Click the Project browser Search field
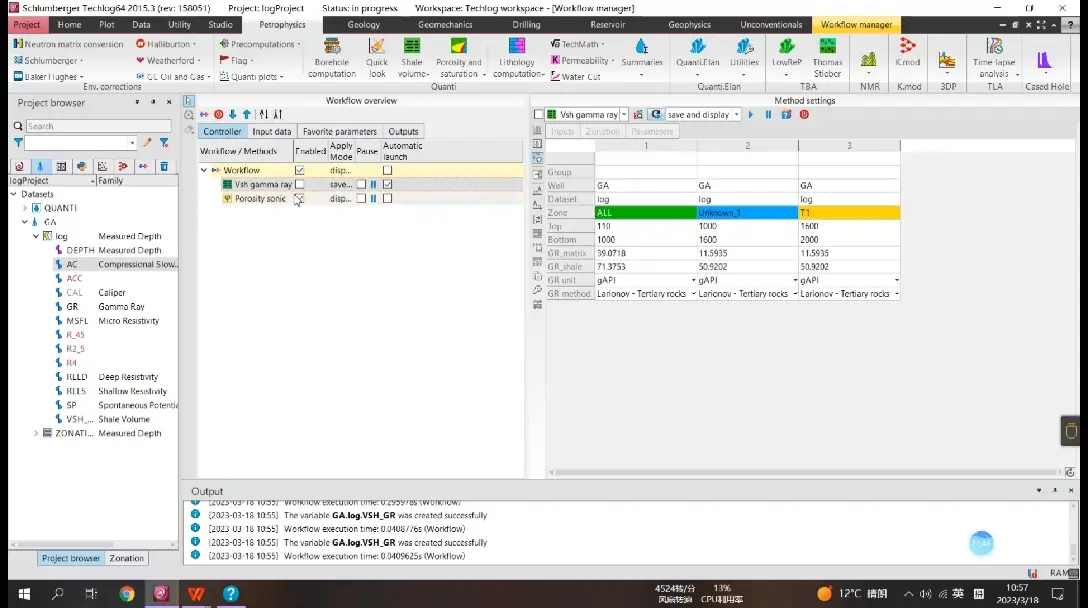This screenshot has height=608, width=1088. 99,126
